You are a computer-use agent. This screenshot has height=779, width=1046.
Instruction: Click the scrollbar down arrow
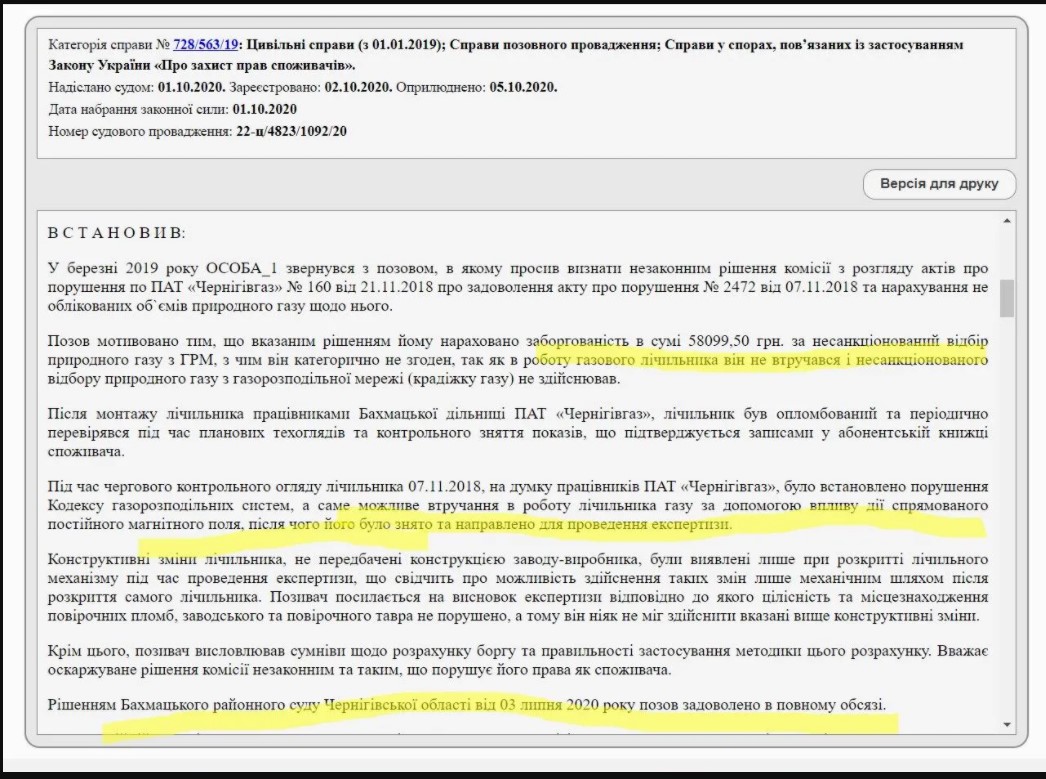(x=1006, y=725)
